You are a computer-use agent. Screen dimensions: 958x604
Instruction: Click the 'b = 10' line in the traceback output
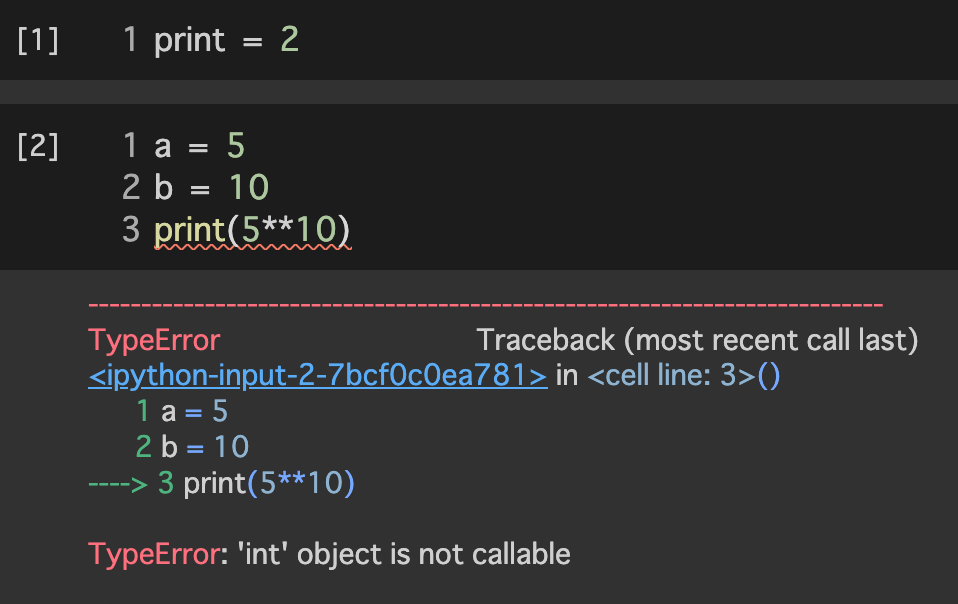[206, 447]
